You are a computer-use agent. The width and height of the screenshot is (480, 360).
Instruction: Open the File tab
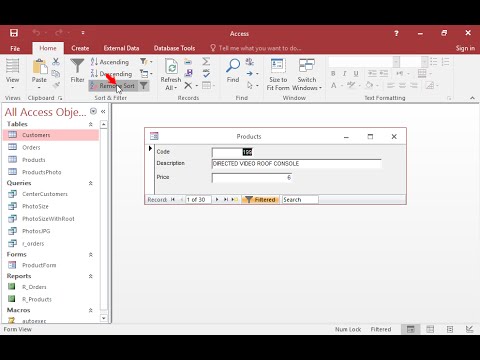point(15,48)
